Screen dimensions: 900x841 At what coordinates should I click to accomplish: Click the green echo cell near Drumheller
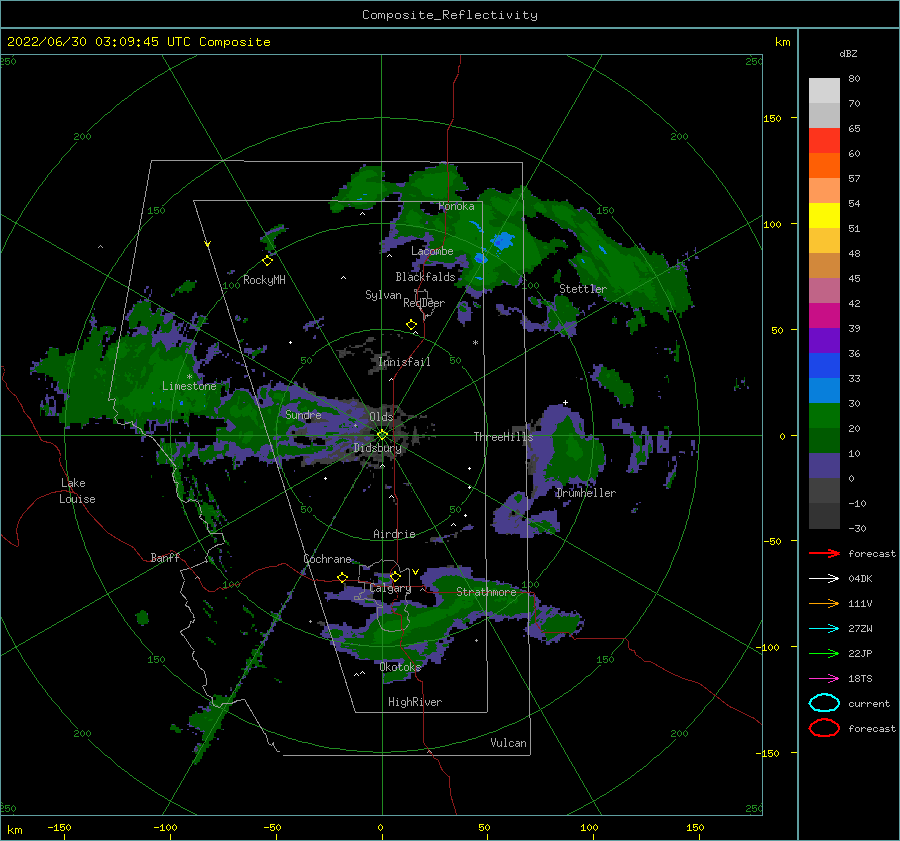tap(574, 454)
